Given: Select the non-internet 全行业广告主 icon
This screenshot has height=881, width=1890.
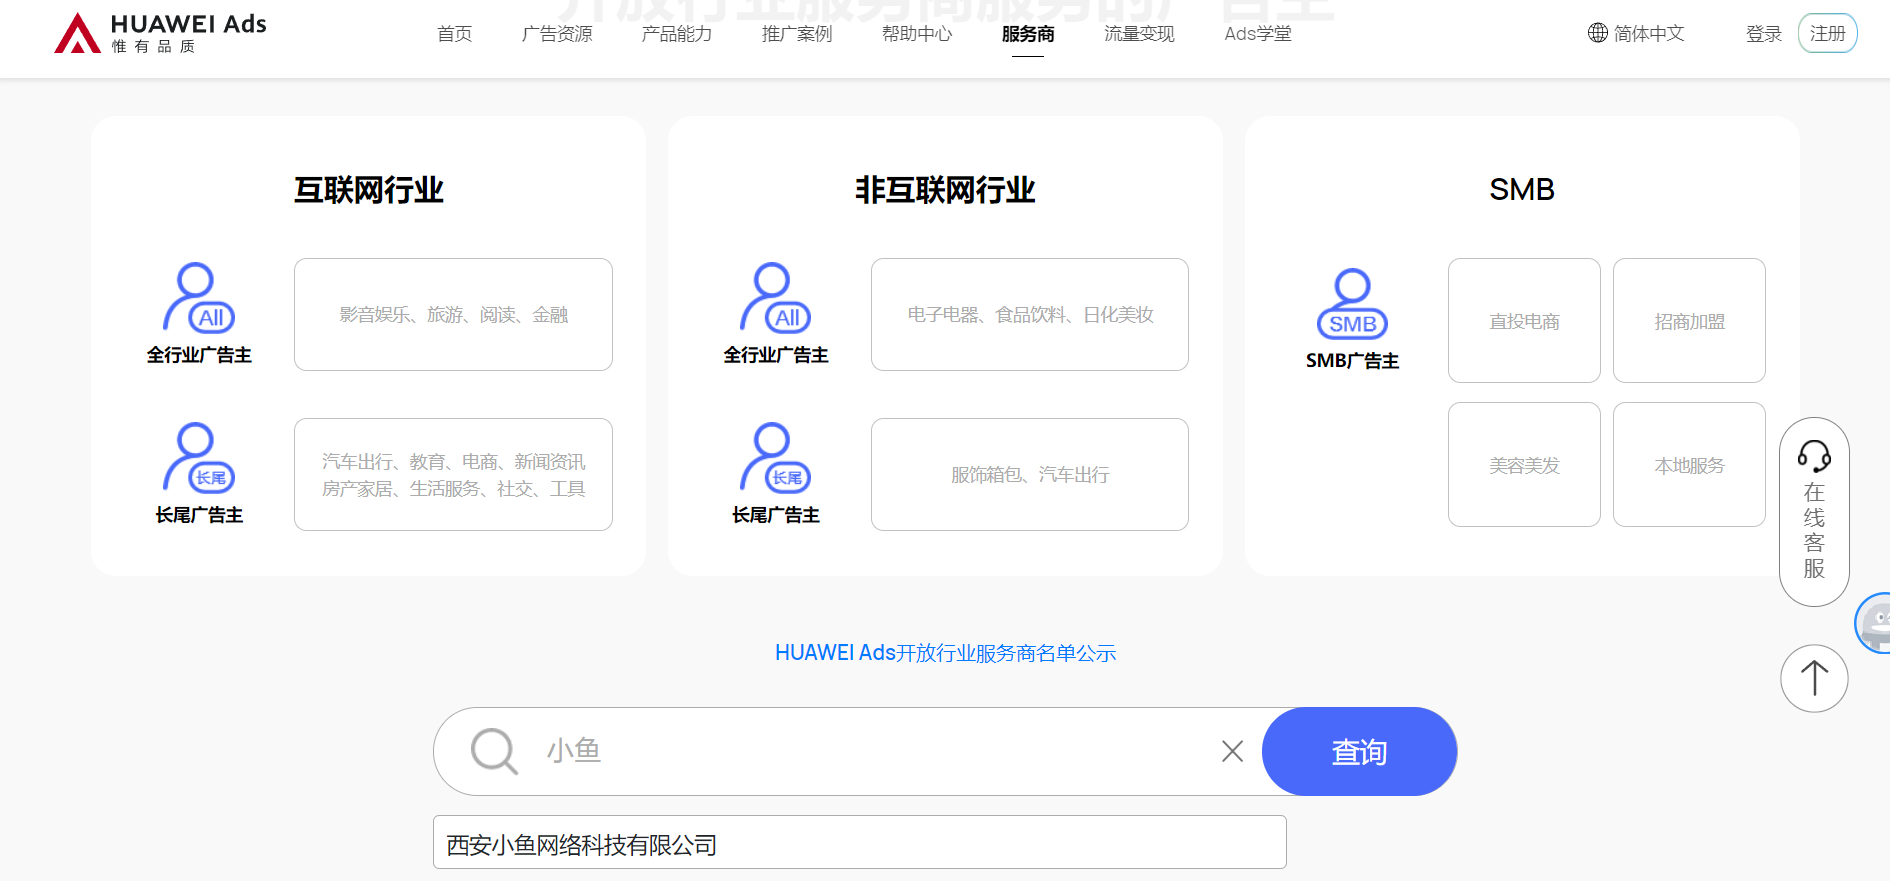Looking at the screenshot, I should point(775,298).
